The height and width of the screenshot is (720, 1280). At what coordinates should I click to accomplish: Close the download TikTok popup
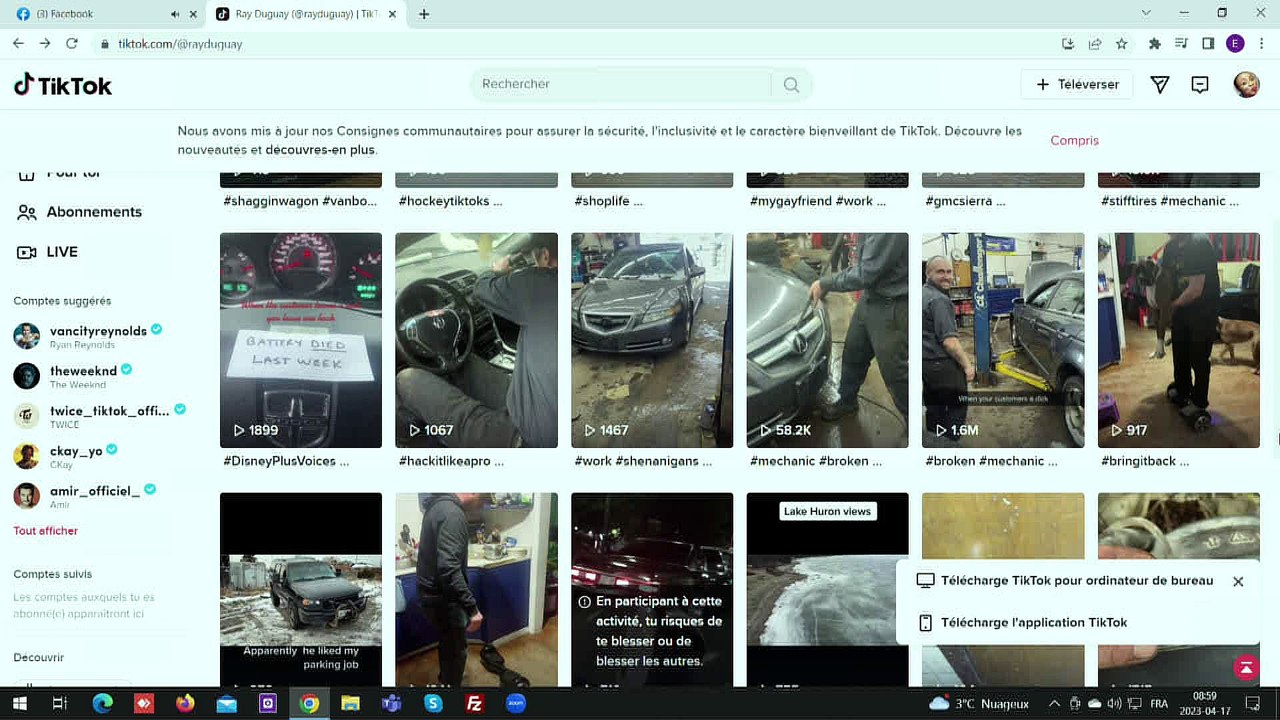click(1238, 581)
